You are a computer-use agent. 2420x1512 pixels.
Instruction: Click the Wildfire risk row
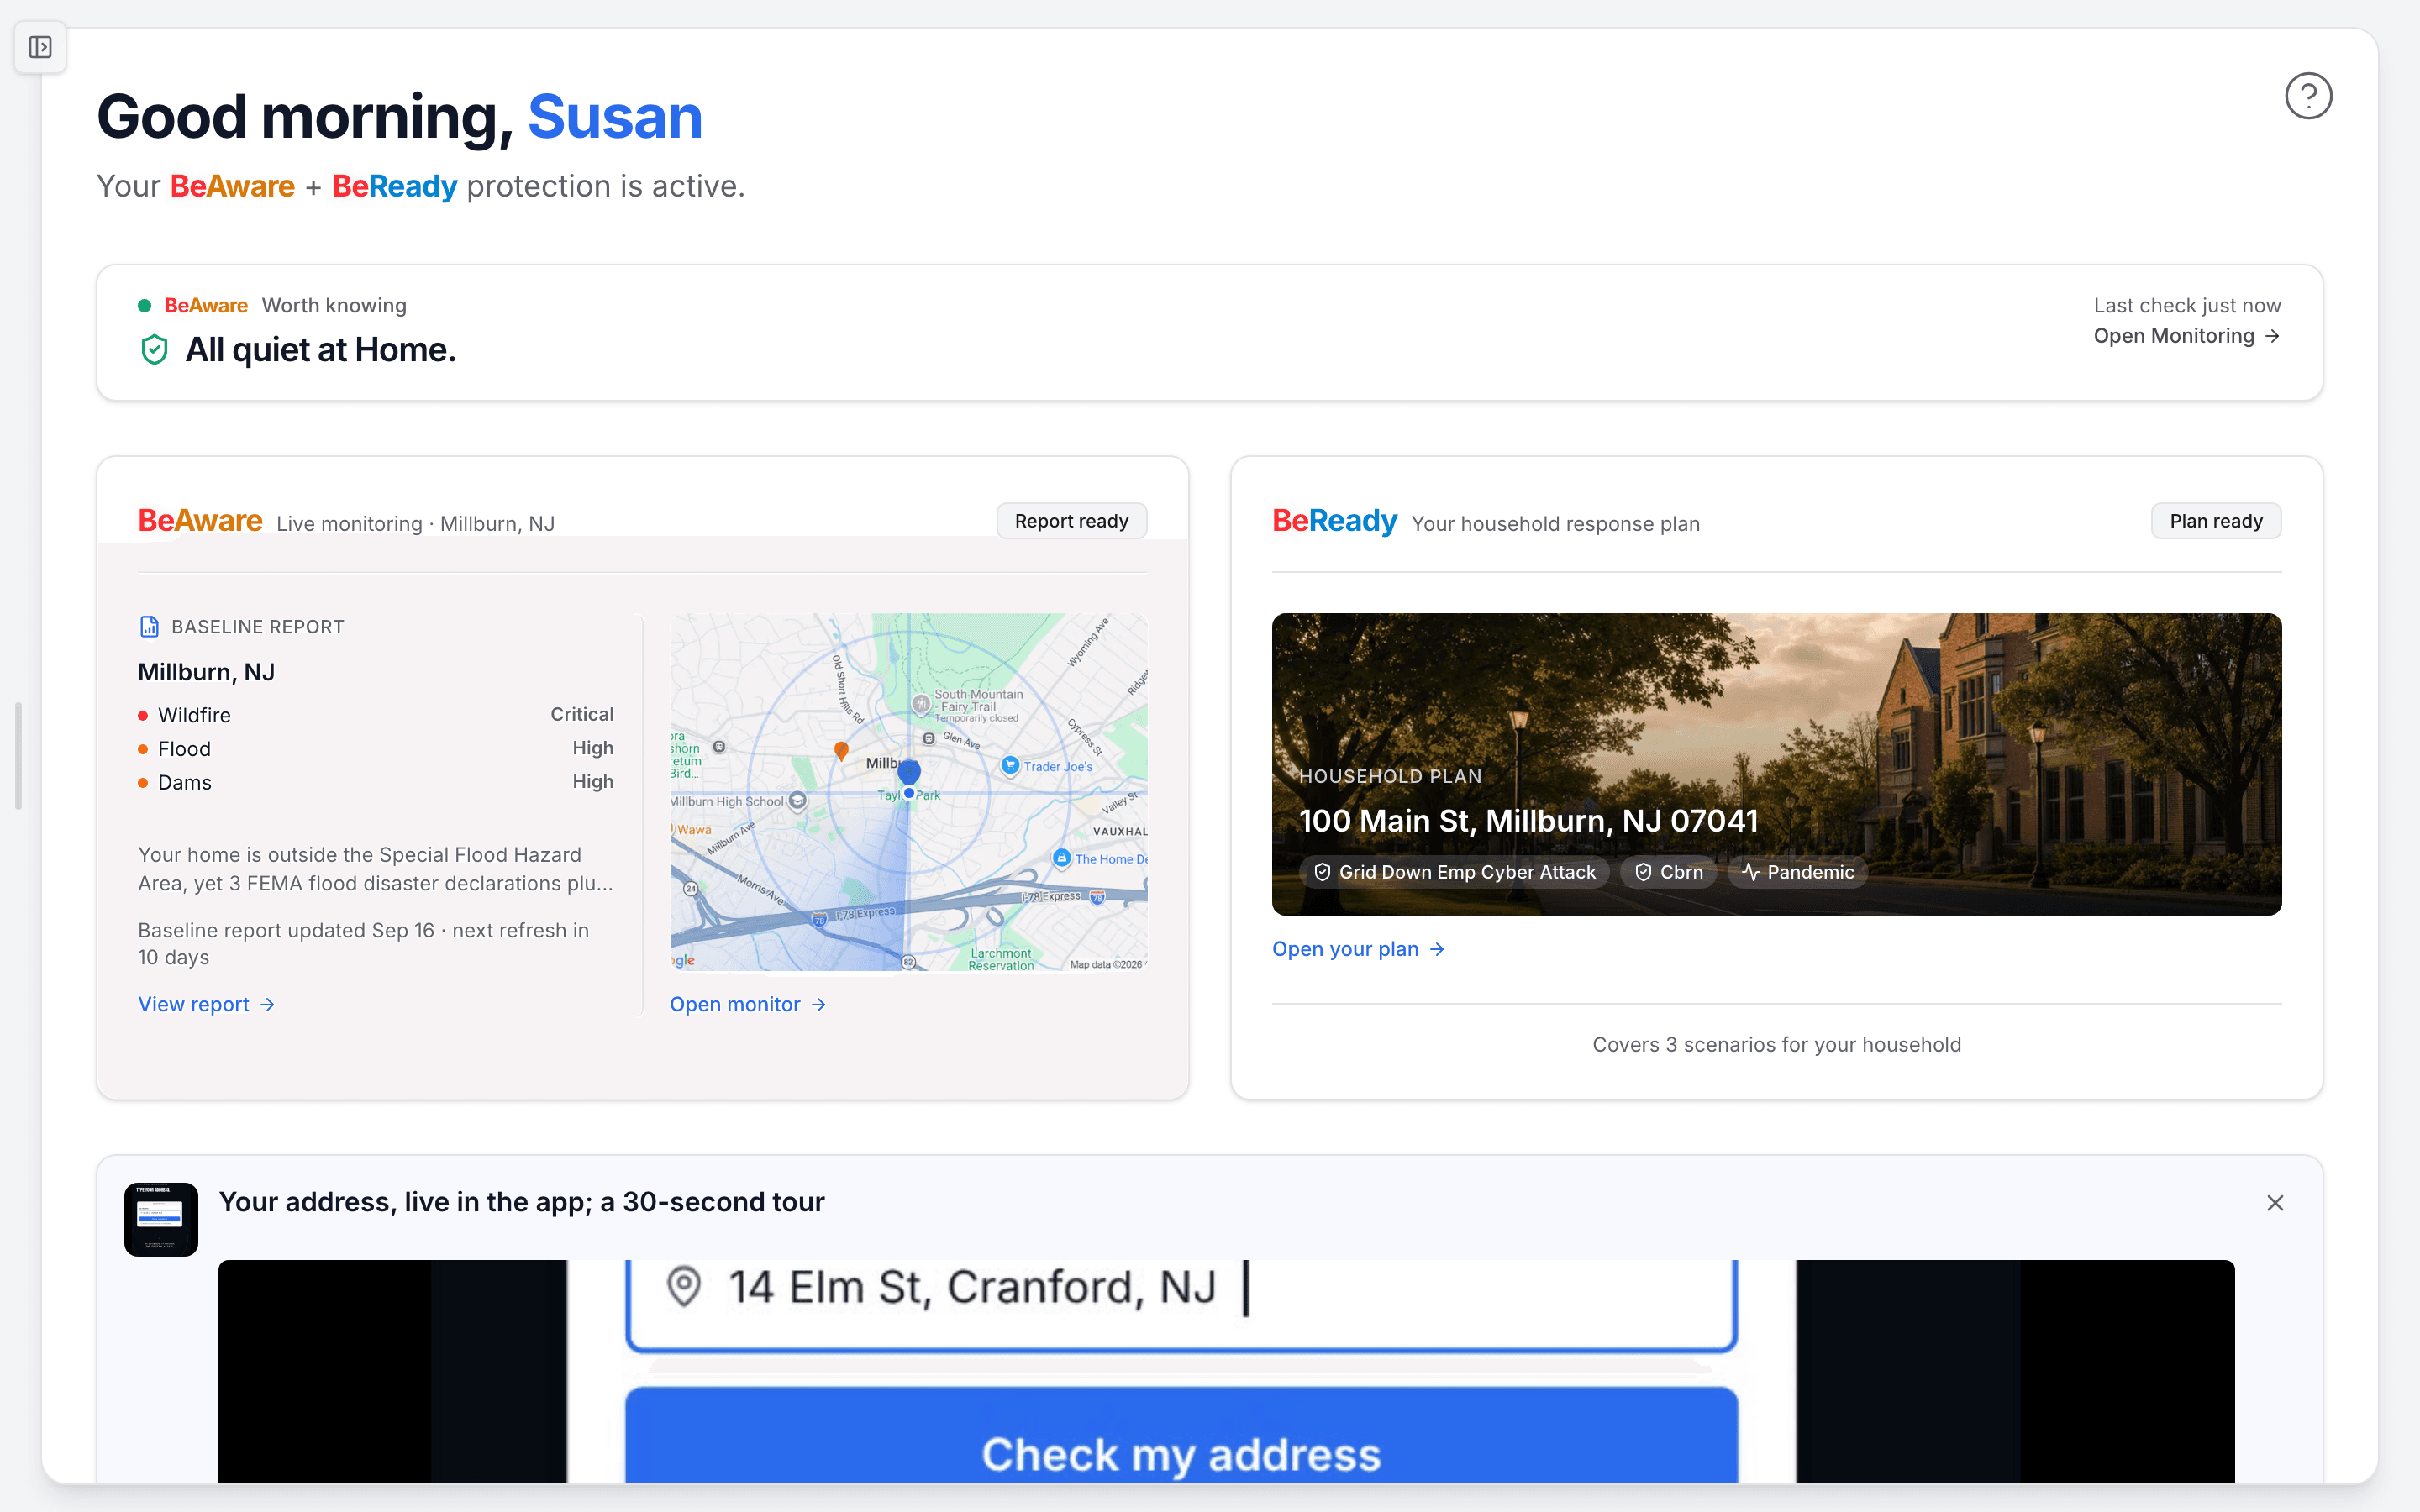coord(376,715)
